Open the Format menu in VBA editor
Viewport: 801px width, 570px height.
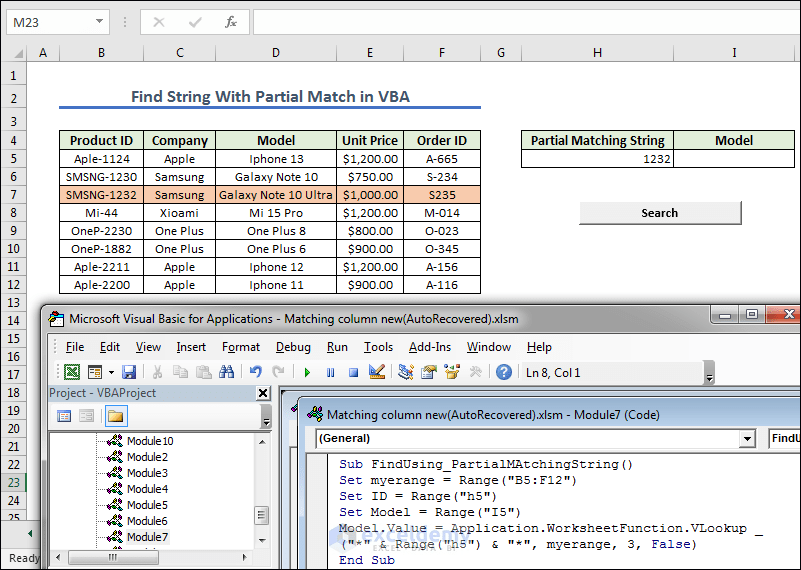tap(241, 347)
